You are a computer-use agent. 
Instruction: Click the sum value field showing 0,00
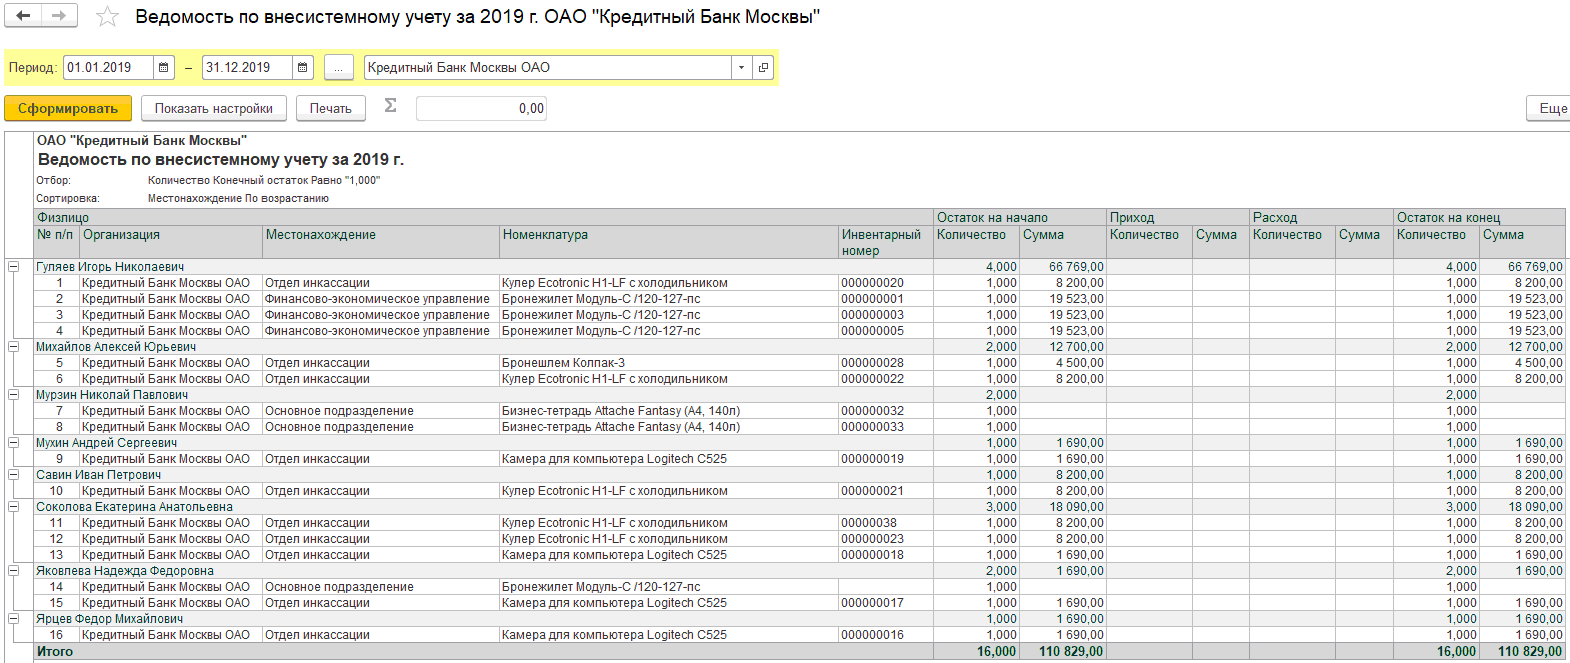pyautogui.click(x=481, y=108)
